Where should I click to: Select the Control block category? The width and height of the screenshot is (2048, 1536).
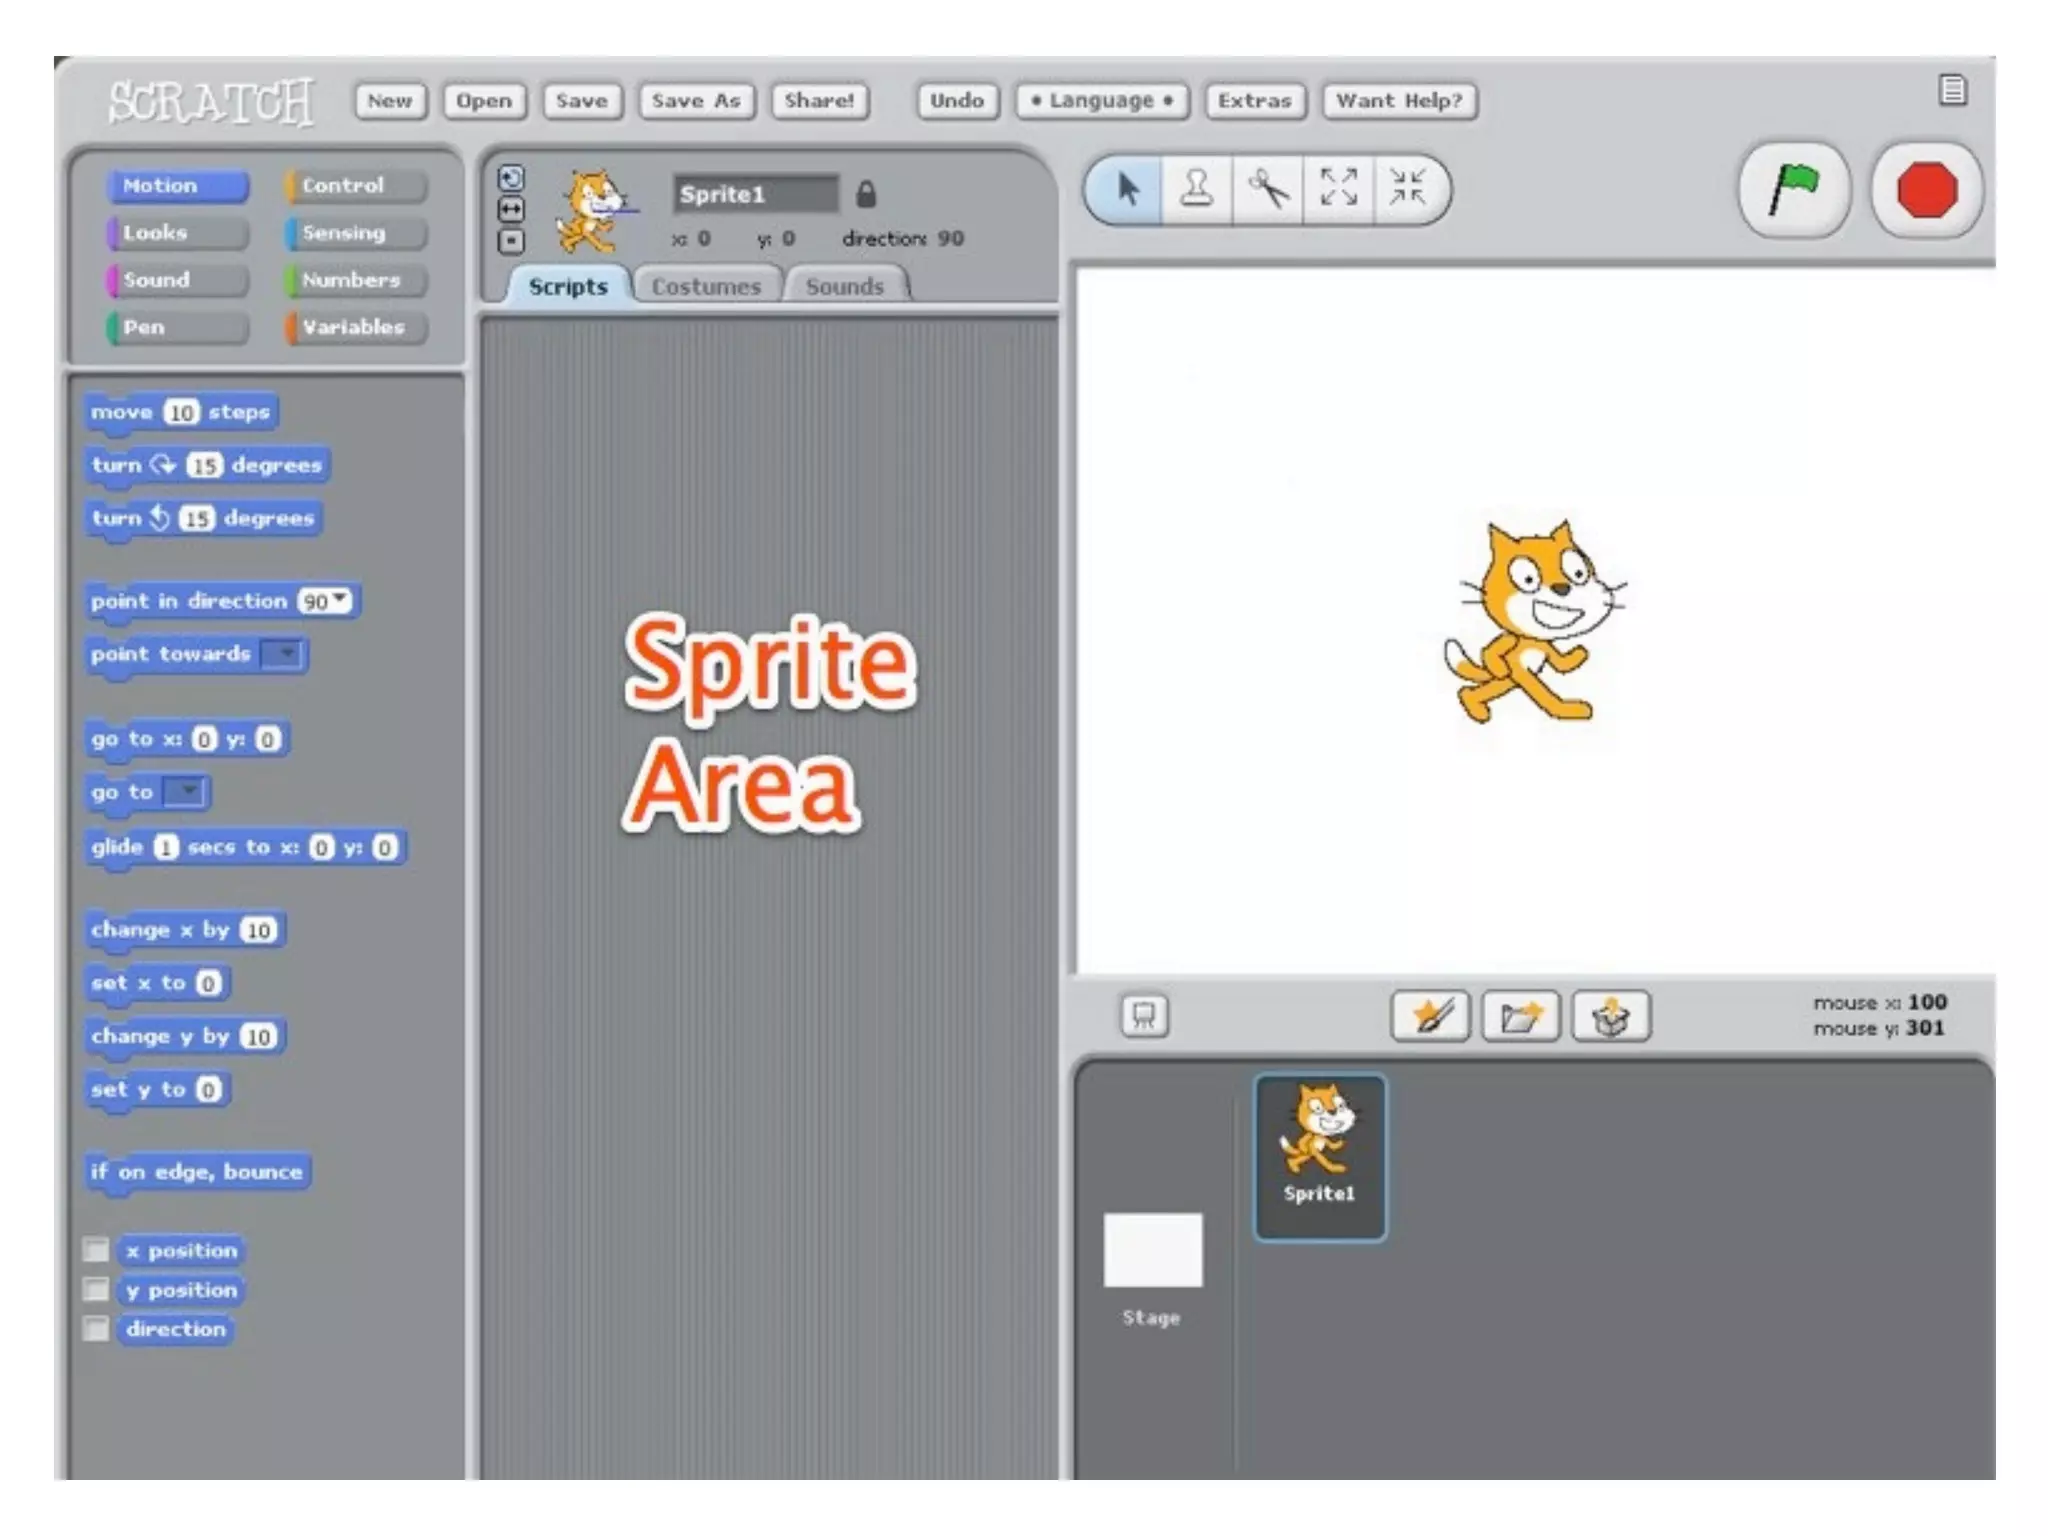356,186
